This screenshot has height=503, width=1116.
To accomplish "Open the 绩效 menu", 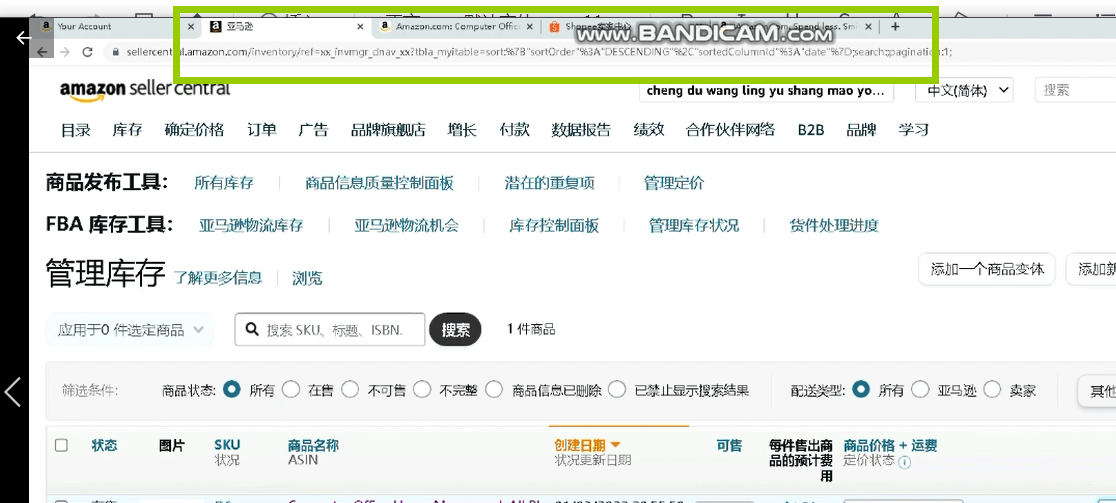I will (x=648, y=129).
